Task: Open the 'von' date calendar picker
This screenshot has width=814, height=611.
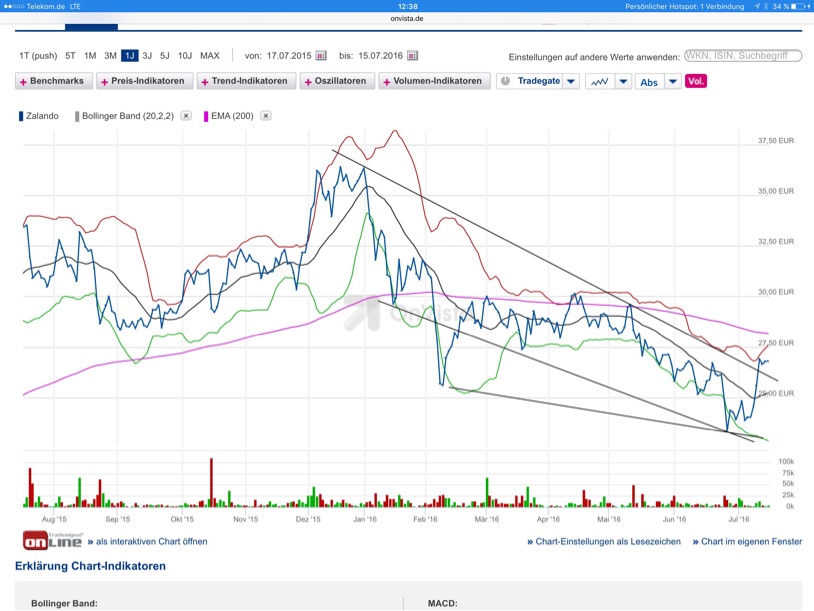Action: pos(321,56)
